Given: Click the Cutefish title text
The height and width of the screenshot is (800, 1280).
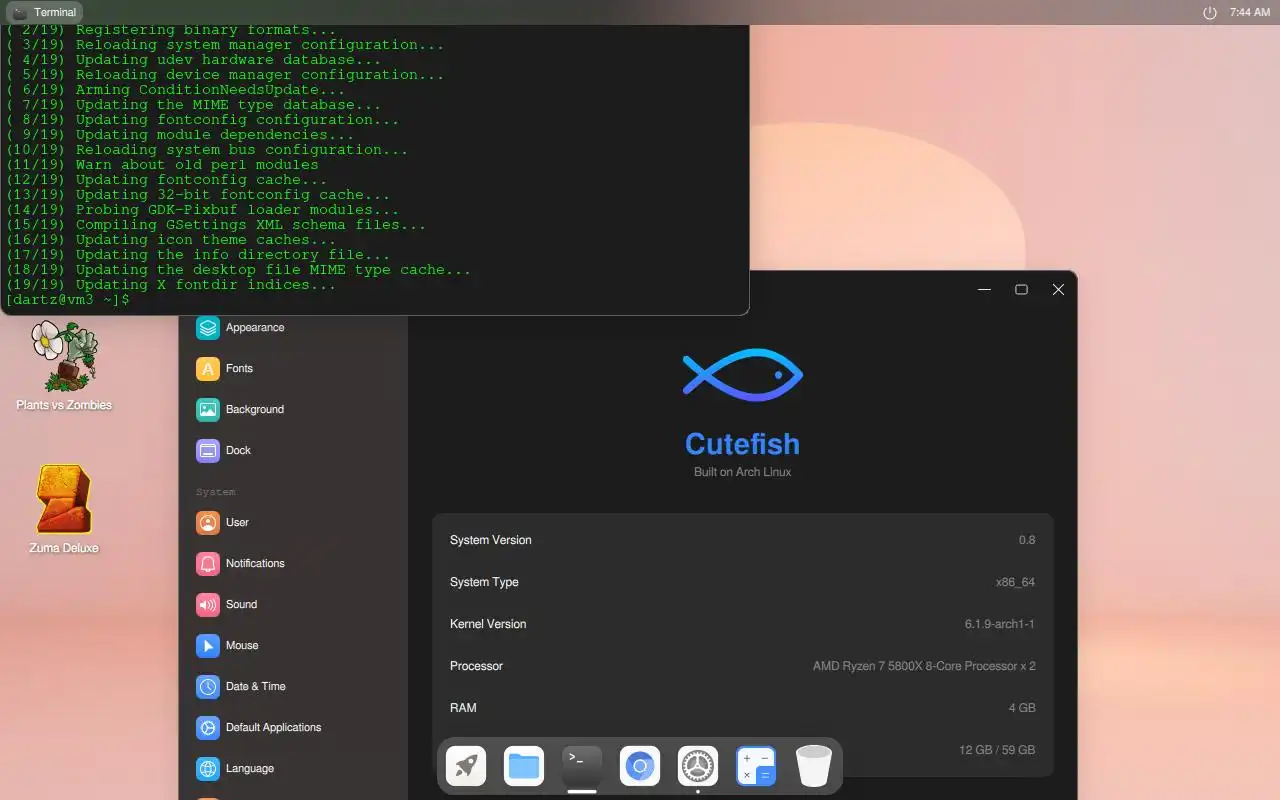Looking at the screenshot, I should point(742,444).
